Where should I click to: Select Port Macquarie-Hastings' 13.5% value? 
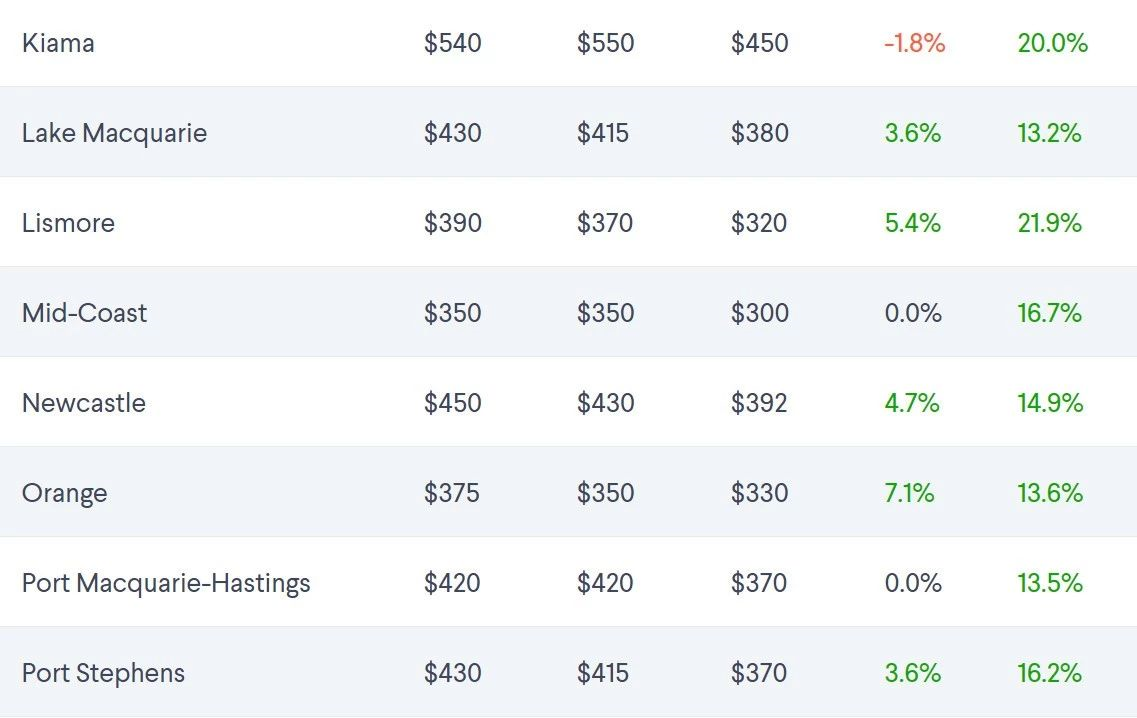point(1050,583)
